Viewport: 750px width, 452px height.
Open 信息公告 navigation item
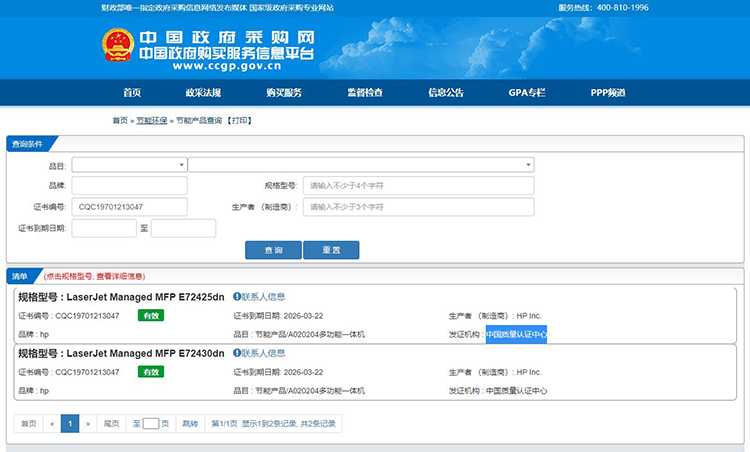tap(446, 92)
